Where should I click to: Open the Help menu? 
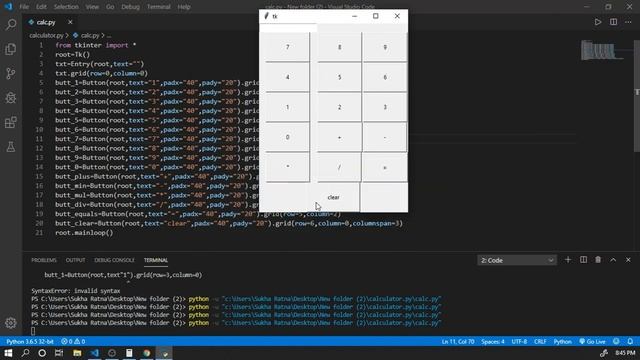(x=184, y=7)
